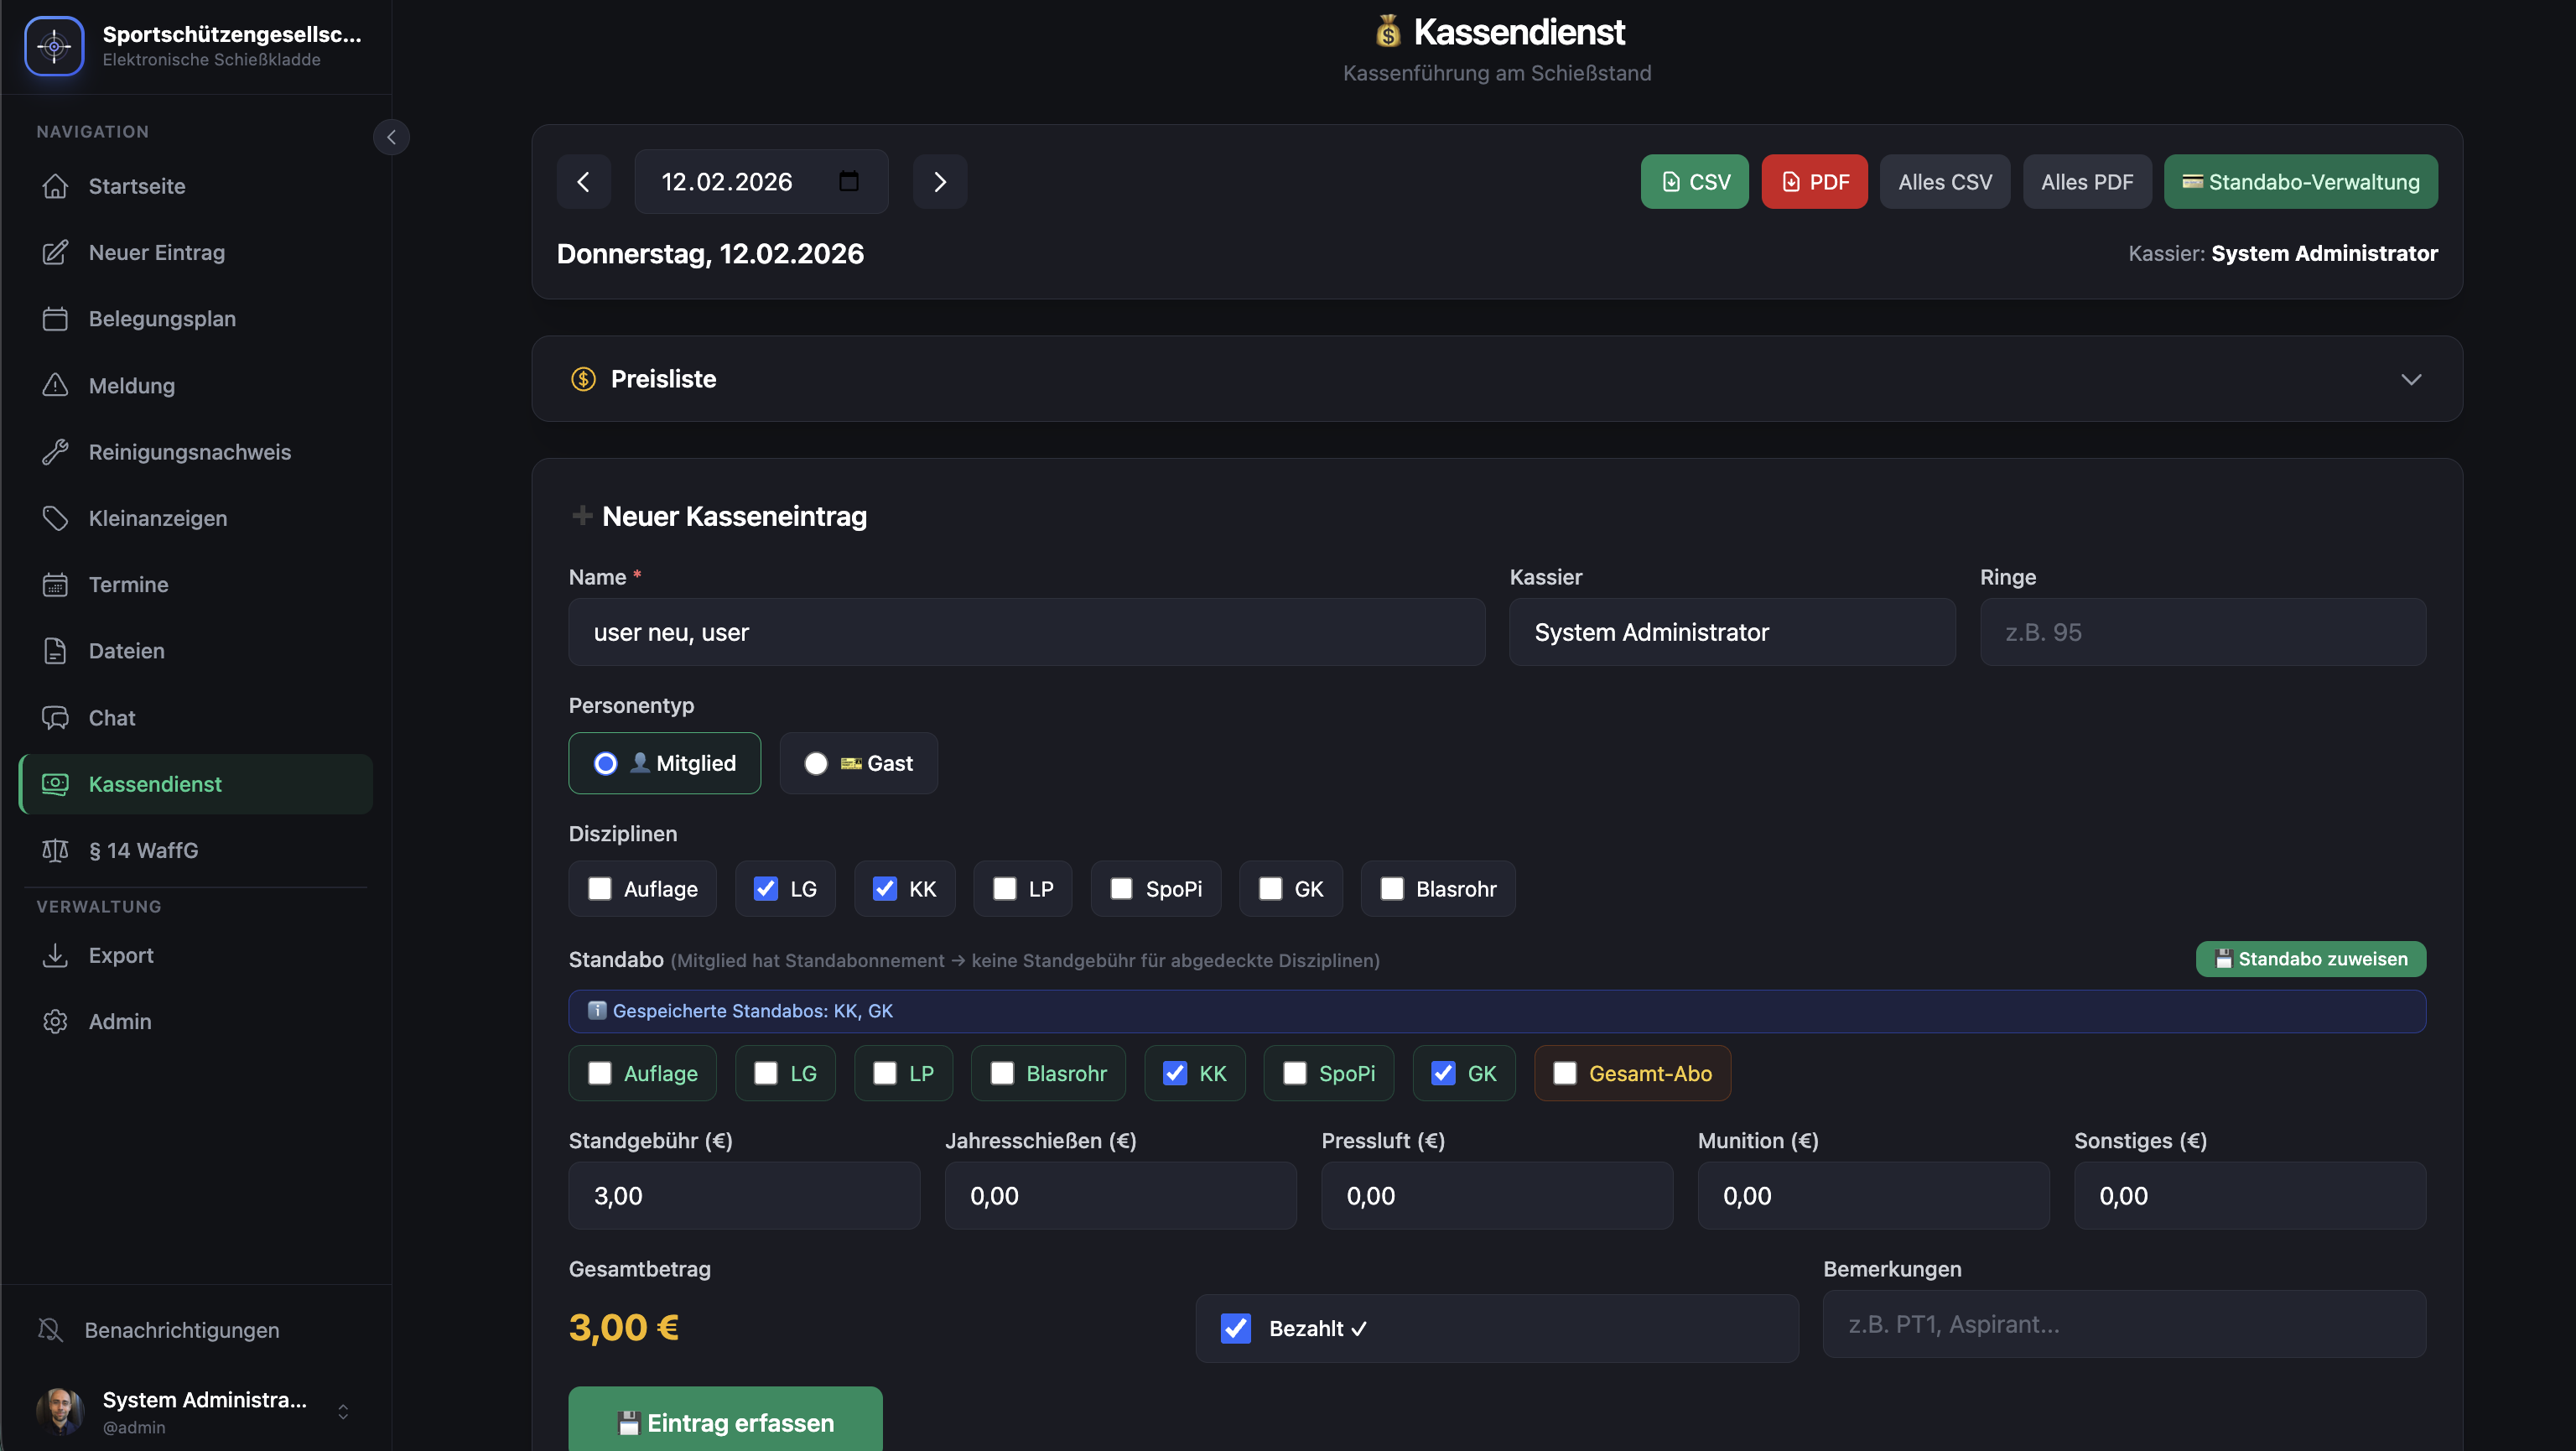Click the Benachrichtigungen bell icon
This screenshot has height=1451, width=2576.
pos(50,1330)
